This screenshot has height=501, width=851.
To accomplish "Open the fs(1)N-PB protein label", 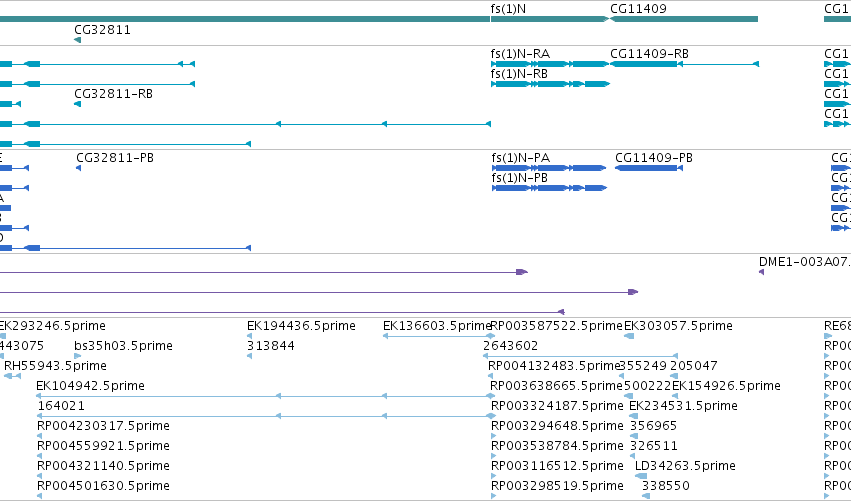I will [520, 178].
